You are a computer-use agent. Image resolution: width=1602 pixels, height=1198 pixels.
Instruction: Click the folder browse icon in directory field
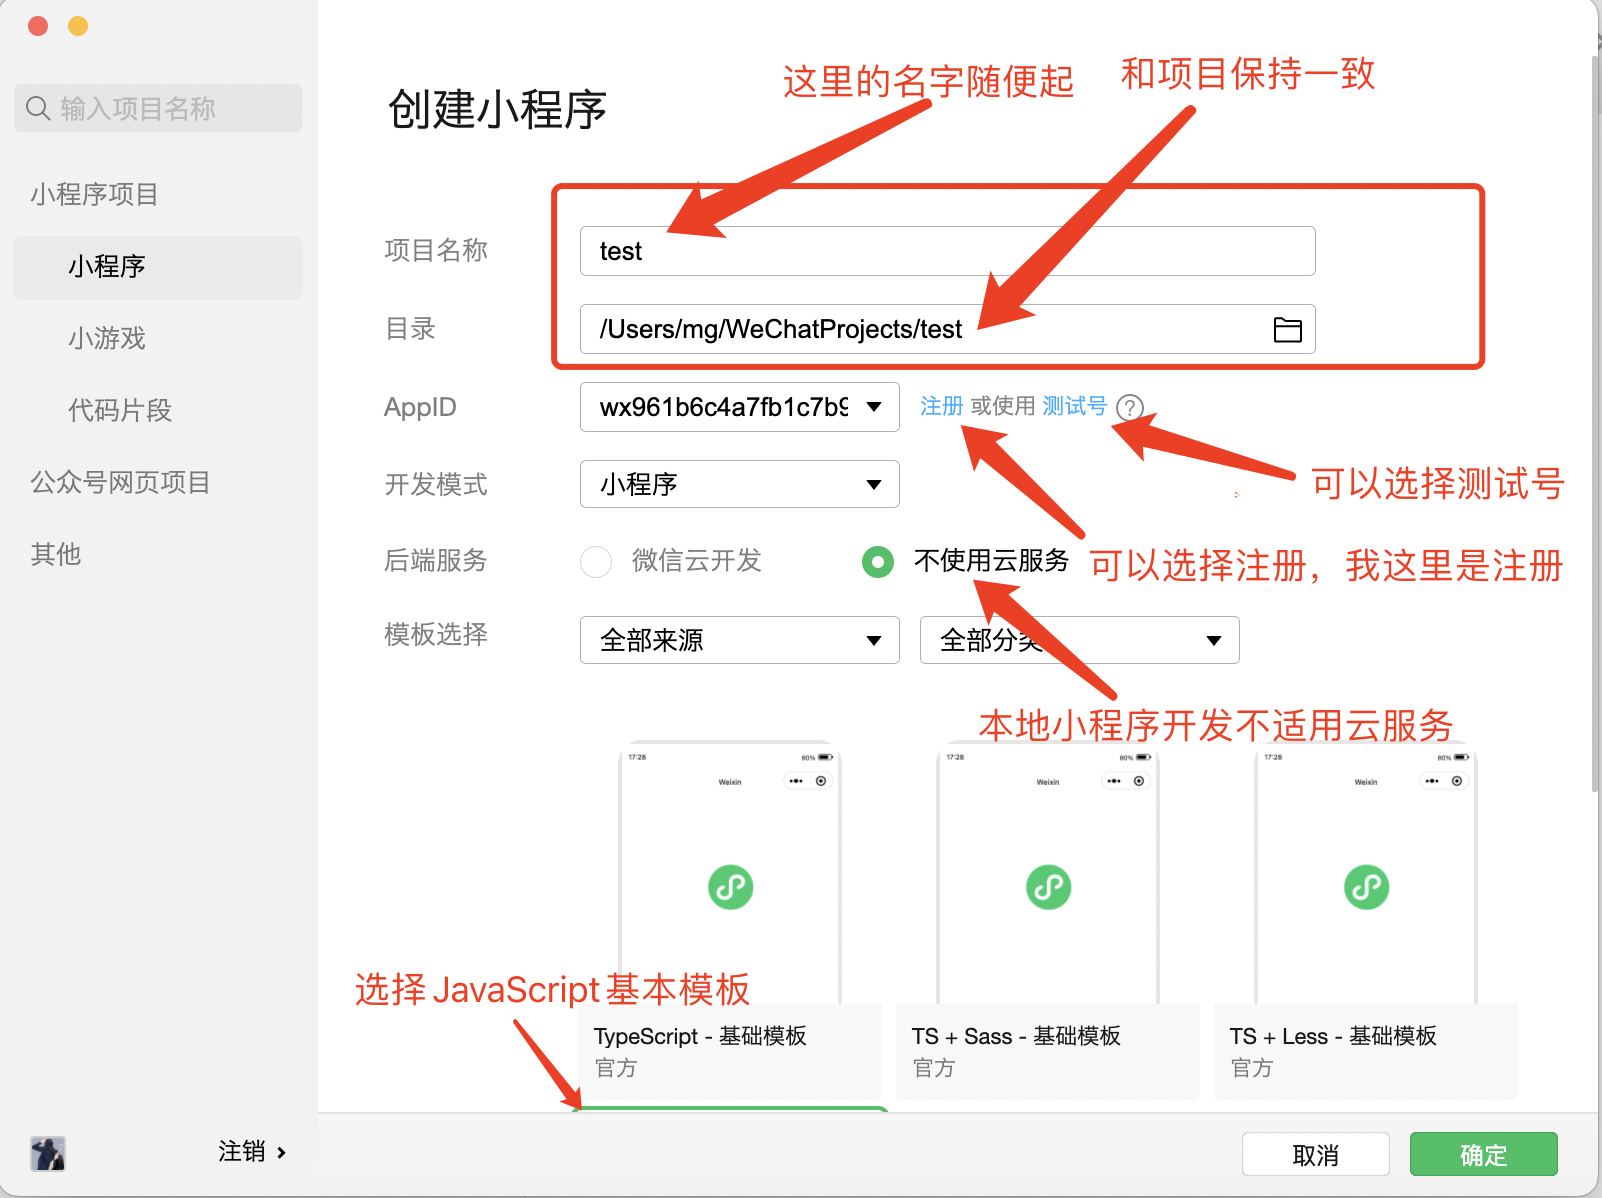[x=1287, y=329]
